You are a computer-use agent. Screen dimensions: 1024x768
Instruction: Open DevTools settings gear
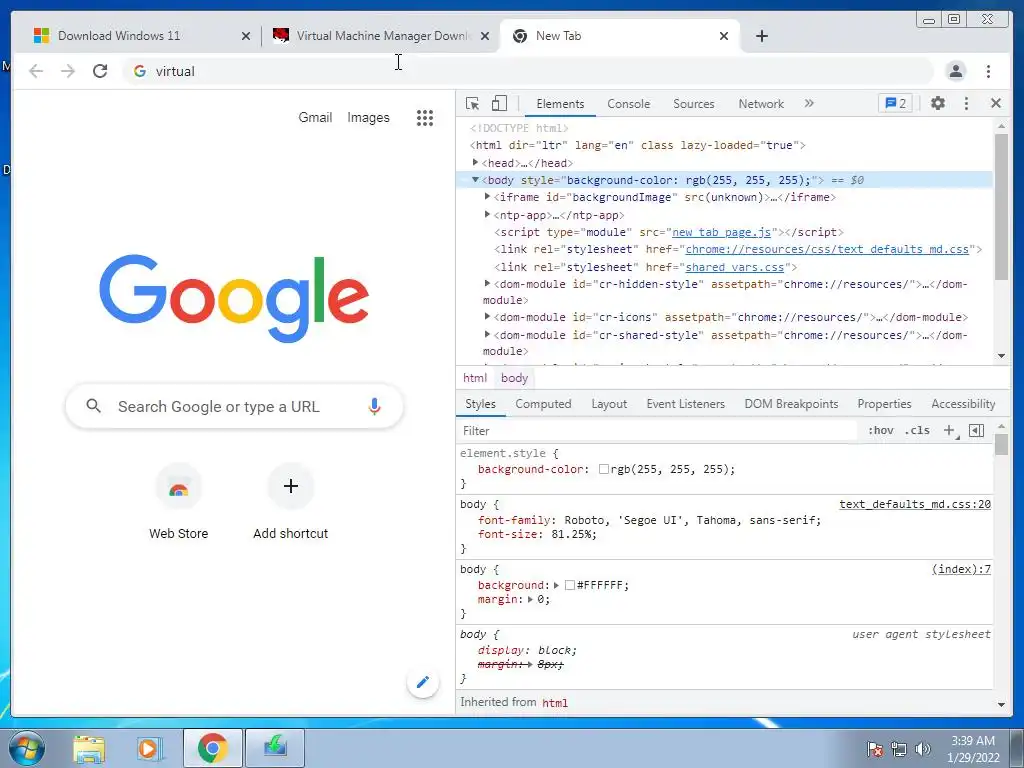point(938,103)
